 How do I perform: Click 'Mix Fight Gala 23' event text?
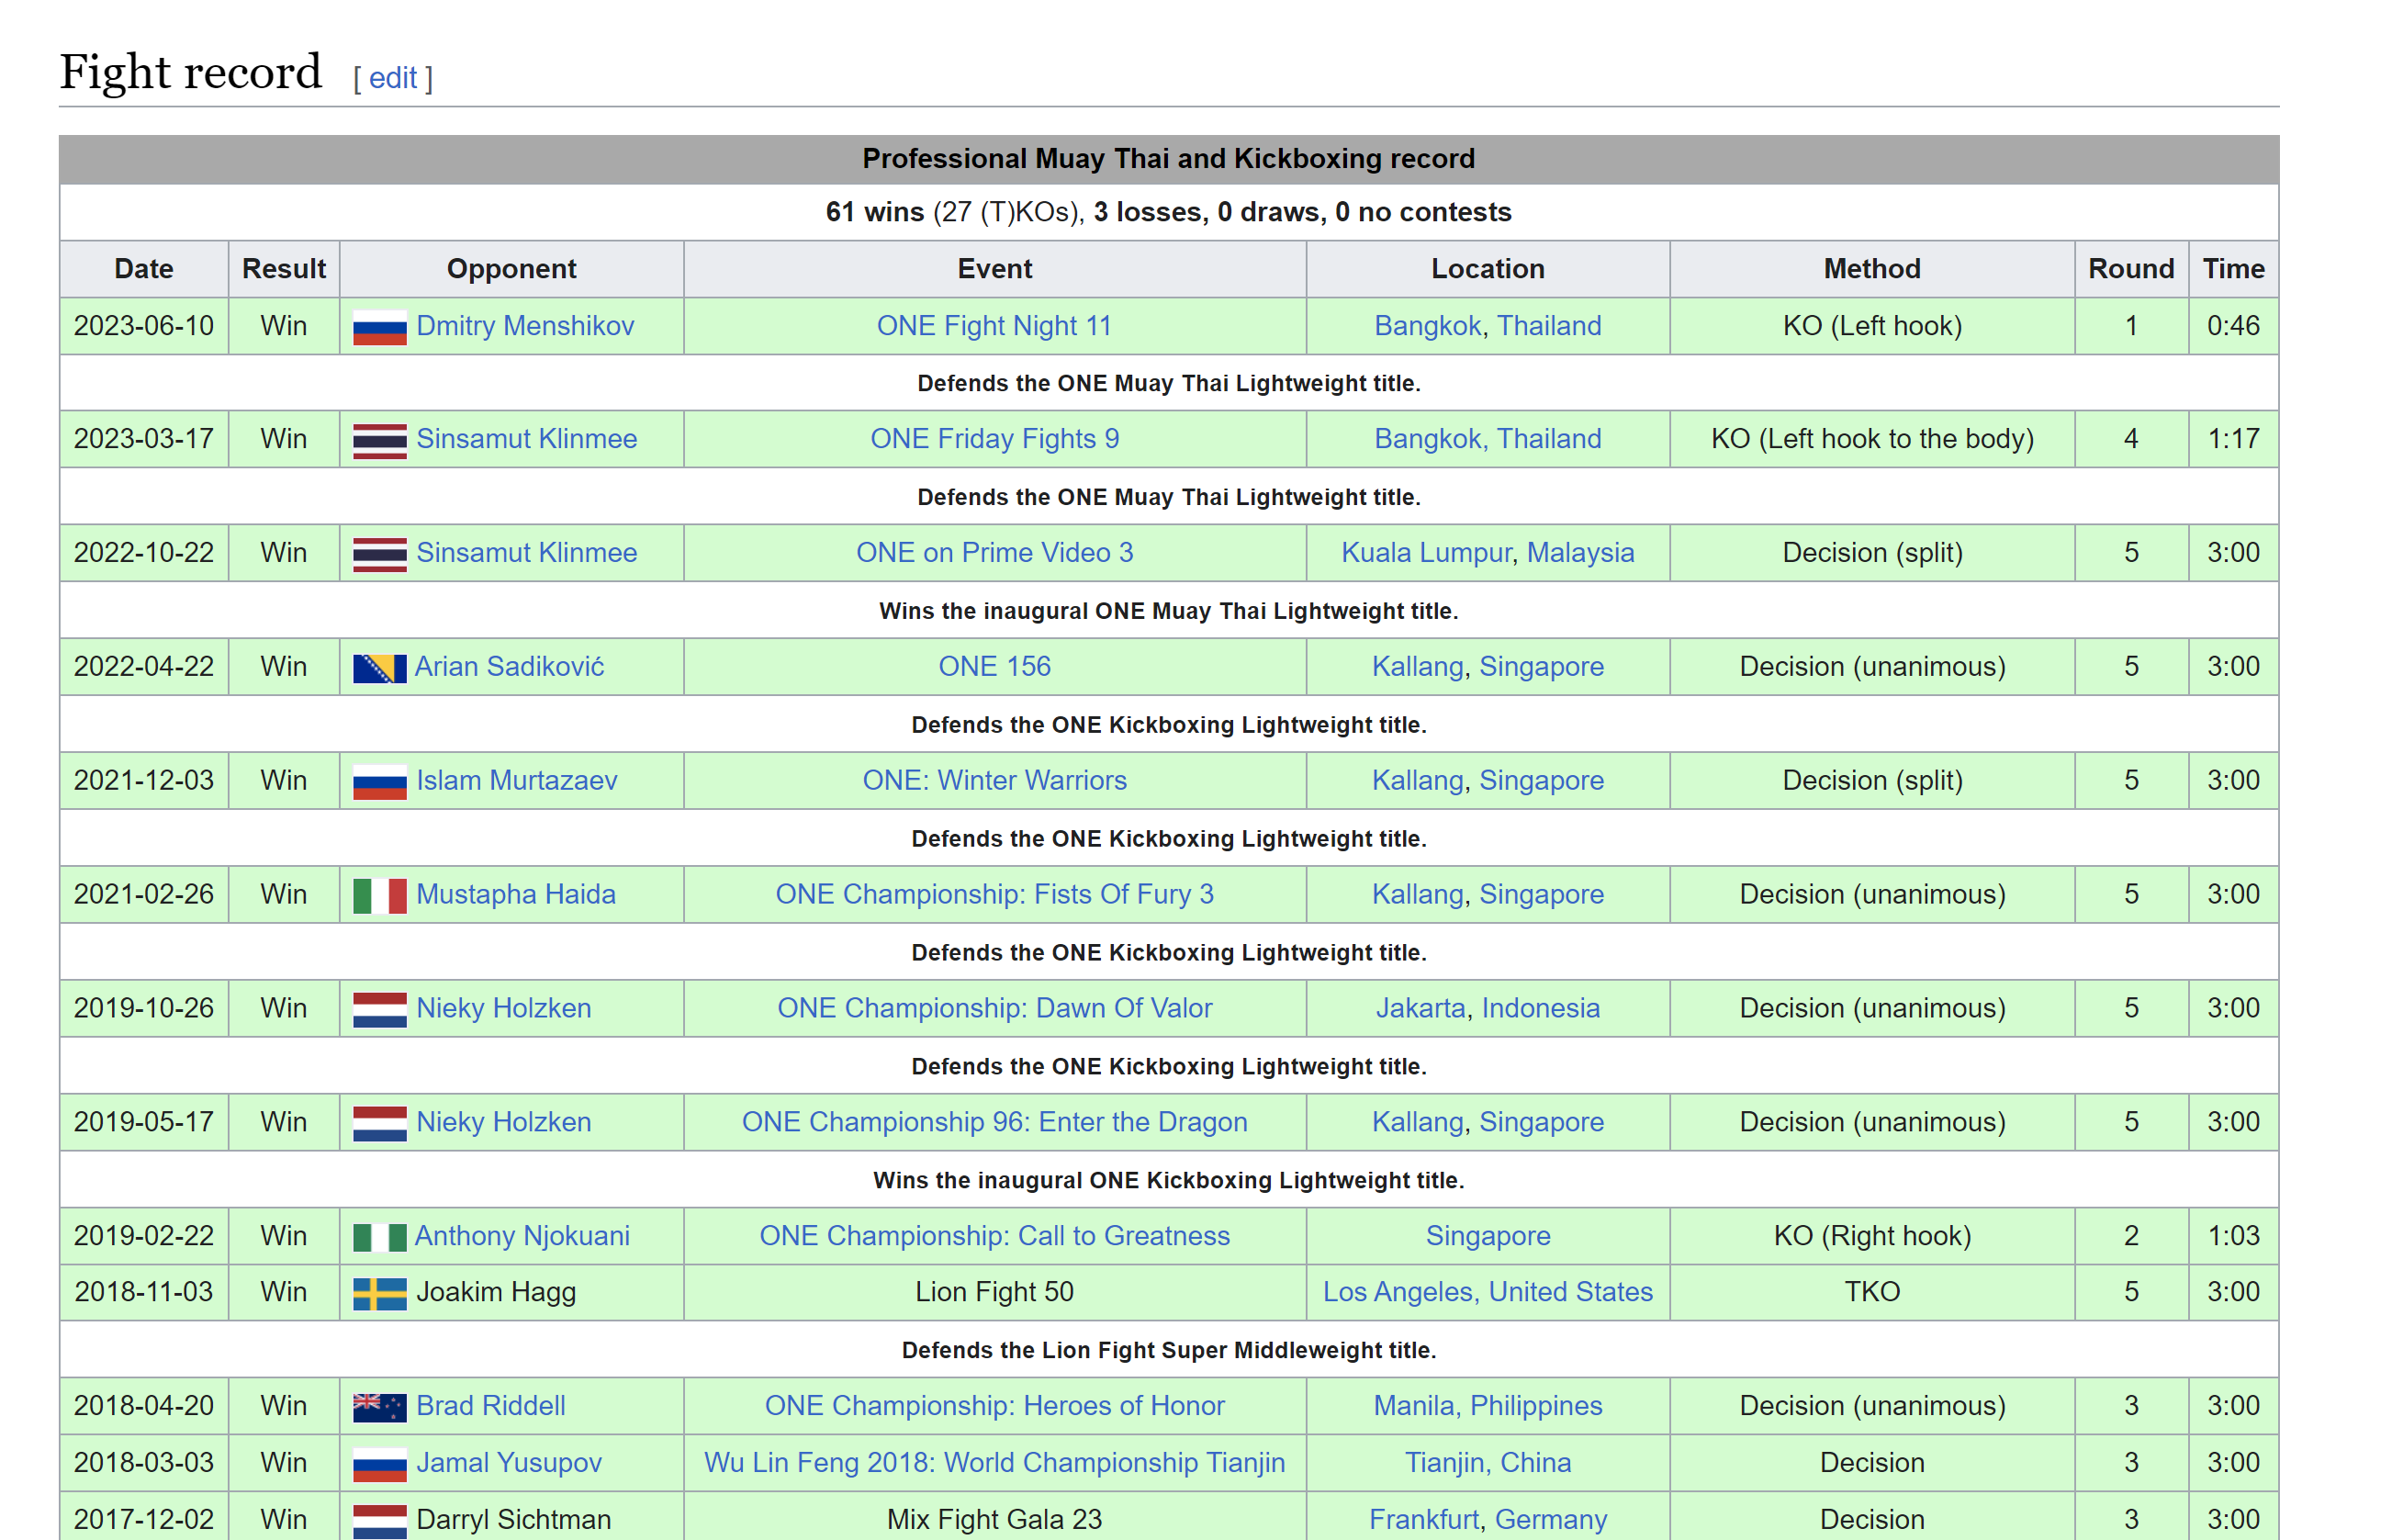click(994, 1521)
